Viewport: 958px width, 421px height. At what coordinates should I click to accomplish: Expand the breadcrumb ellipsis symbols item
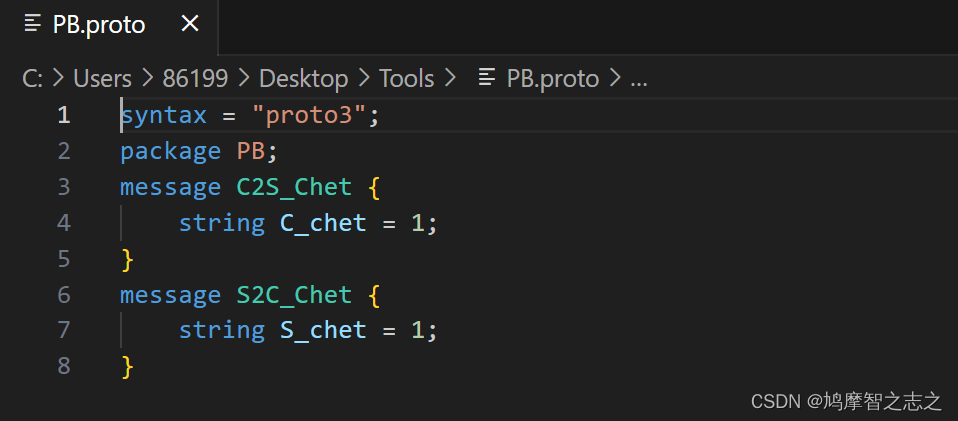click(x=638, y=79)
